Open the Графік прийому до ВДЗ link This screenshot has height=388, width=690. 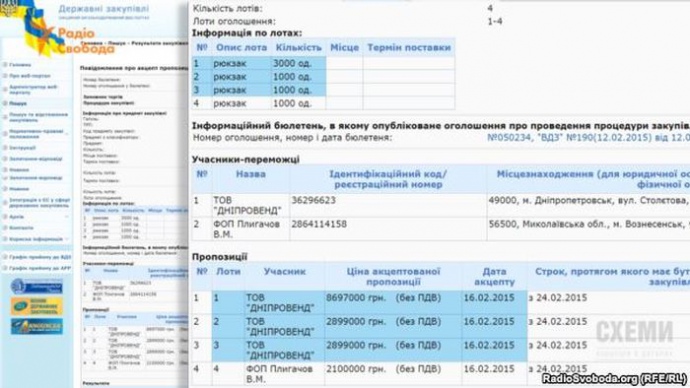pyautogui.click(x=40, y=257)
